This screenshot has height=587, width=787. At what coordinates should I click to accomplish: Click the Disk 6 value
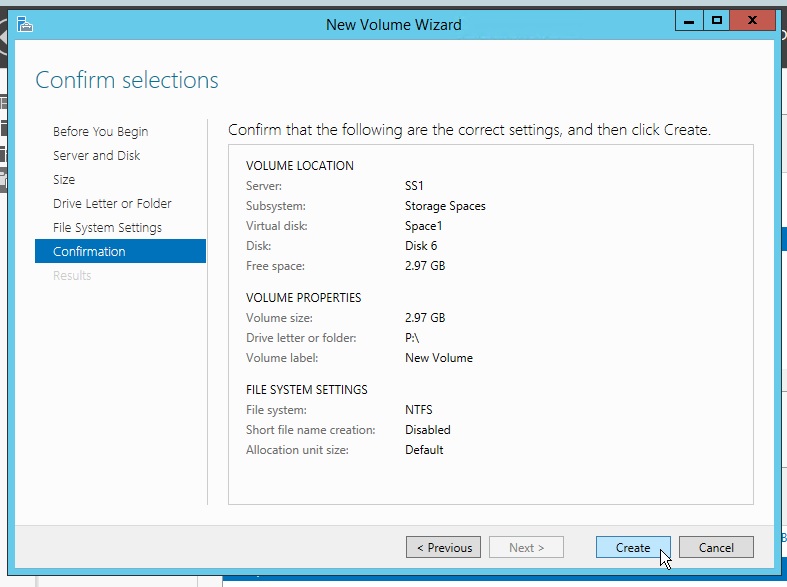point(421,246)
